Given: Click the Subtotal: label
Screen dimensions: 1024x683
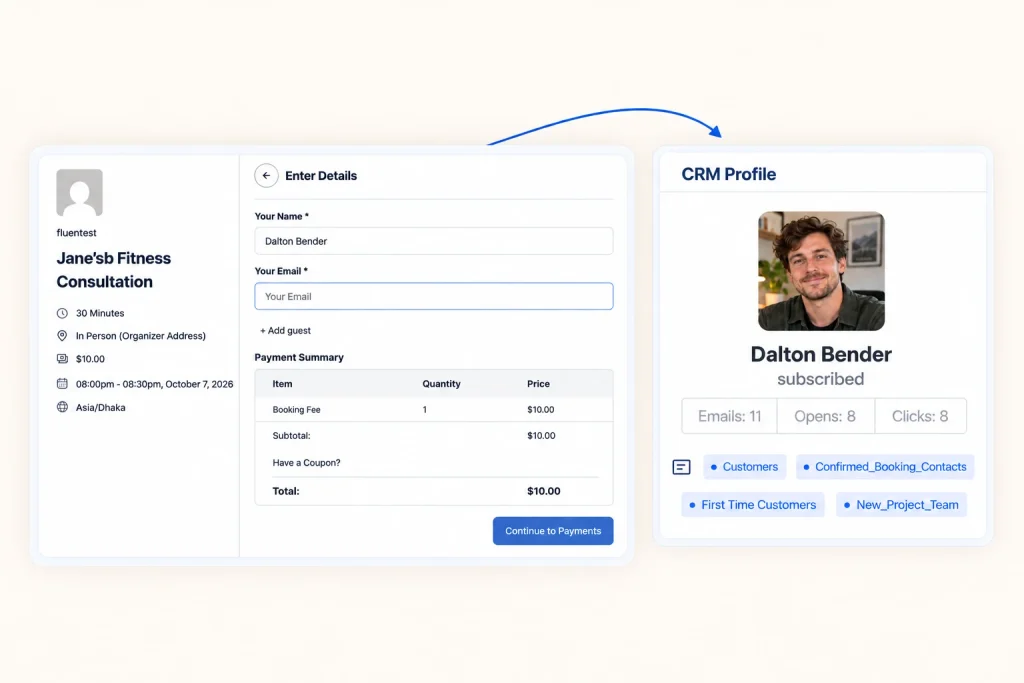Looking at the screenshot, I should point(291,436).
